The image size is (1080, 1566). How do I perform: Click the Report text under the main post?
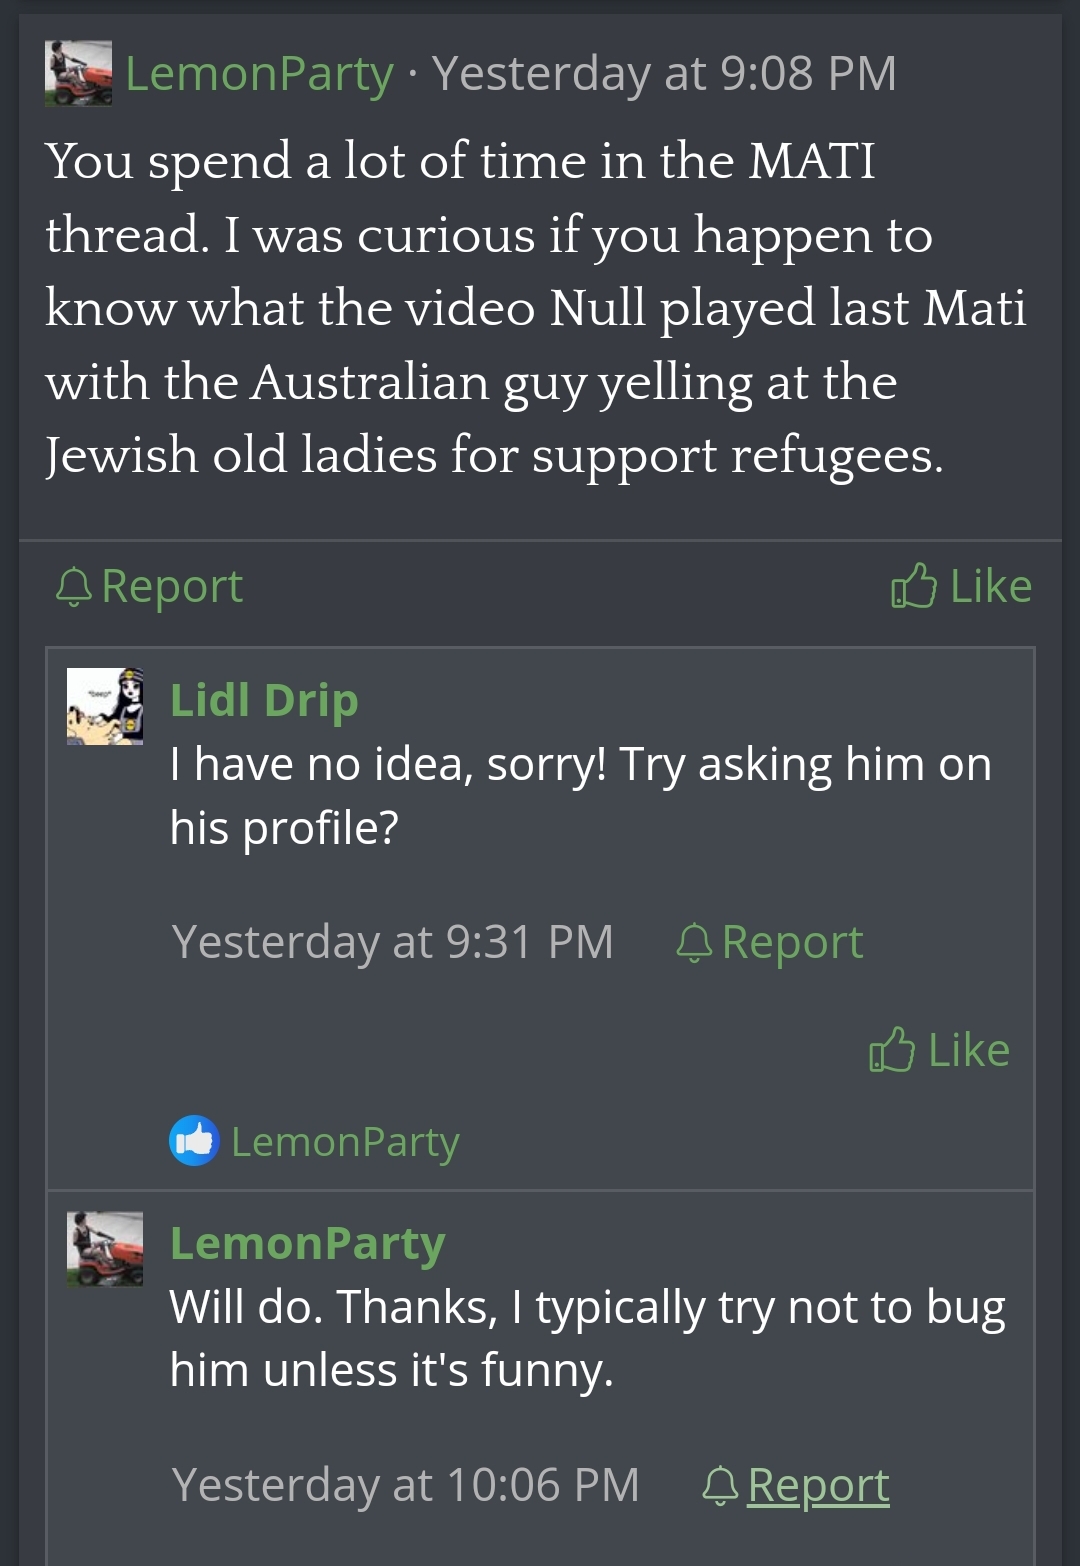[172, 587]
